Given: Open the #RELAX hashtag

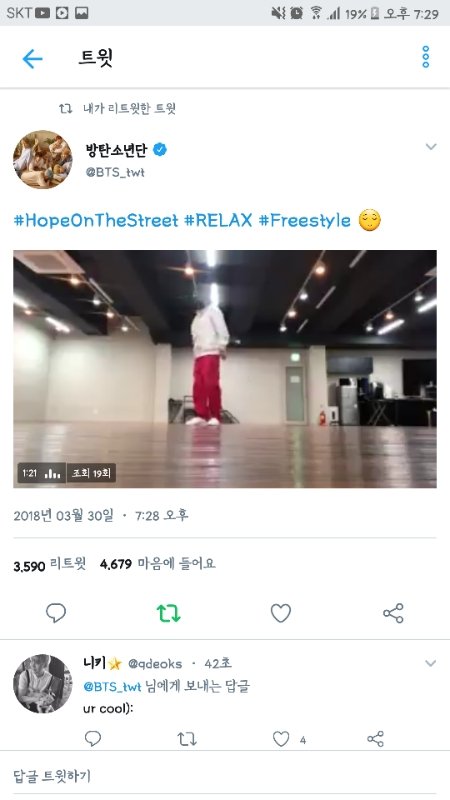Looking at the screenshot, I should pyautogui.click(x=218, y=220).
